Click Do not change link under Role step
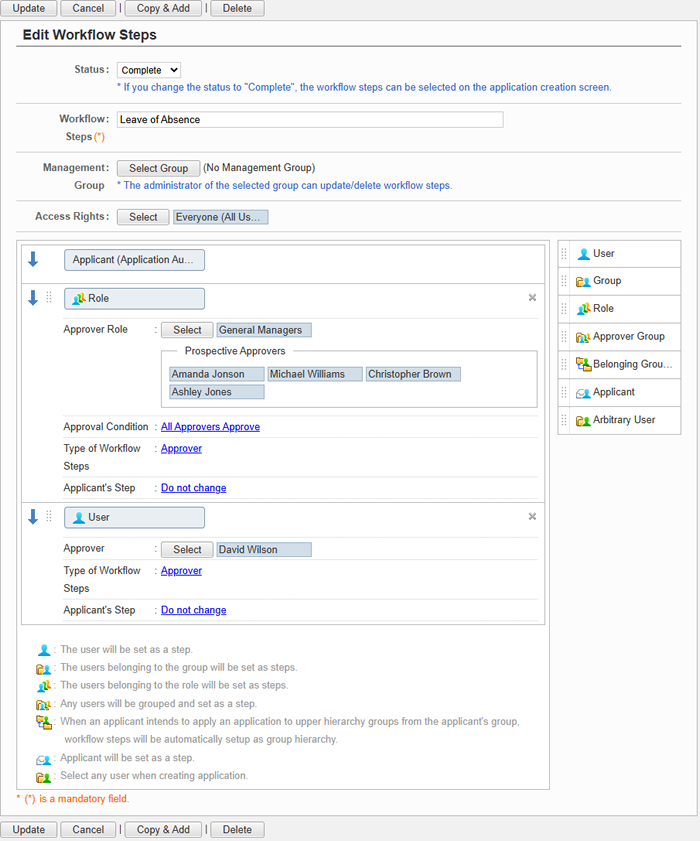This screenshot has height=841, width=700. coord(193,488)
